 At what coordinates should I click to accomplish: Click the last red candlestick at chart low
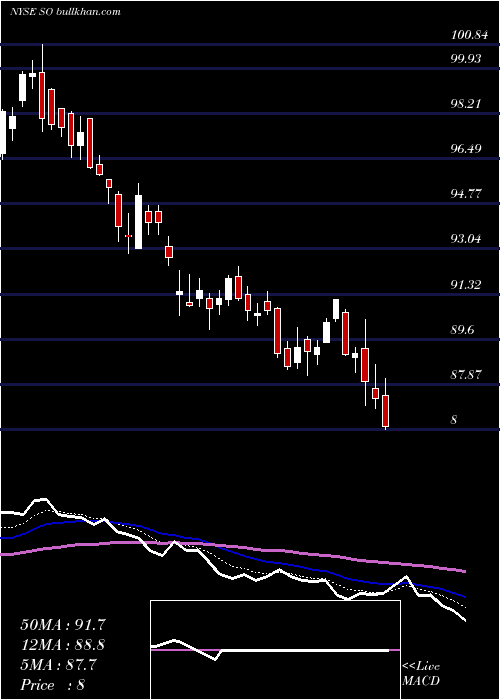pyautogui.click(x=386, y=410)
